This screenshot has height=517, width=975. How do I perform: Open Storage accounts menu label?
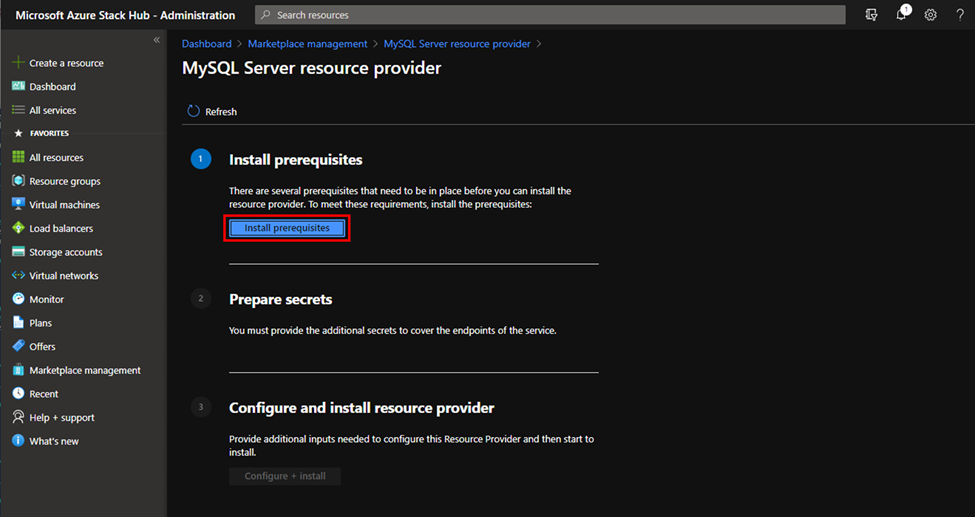(x=66, y=252)
